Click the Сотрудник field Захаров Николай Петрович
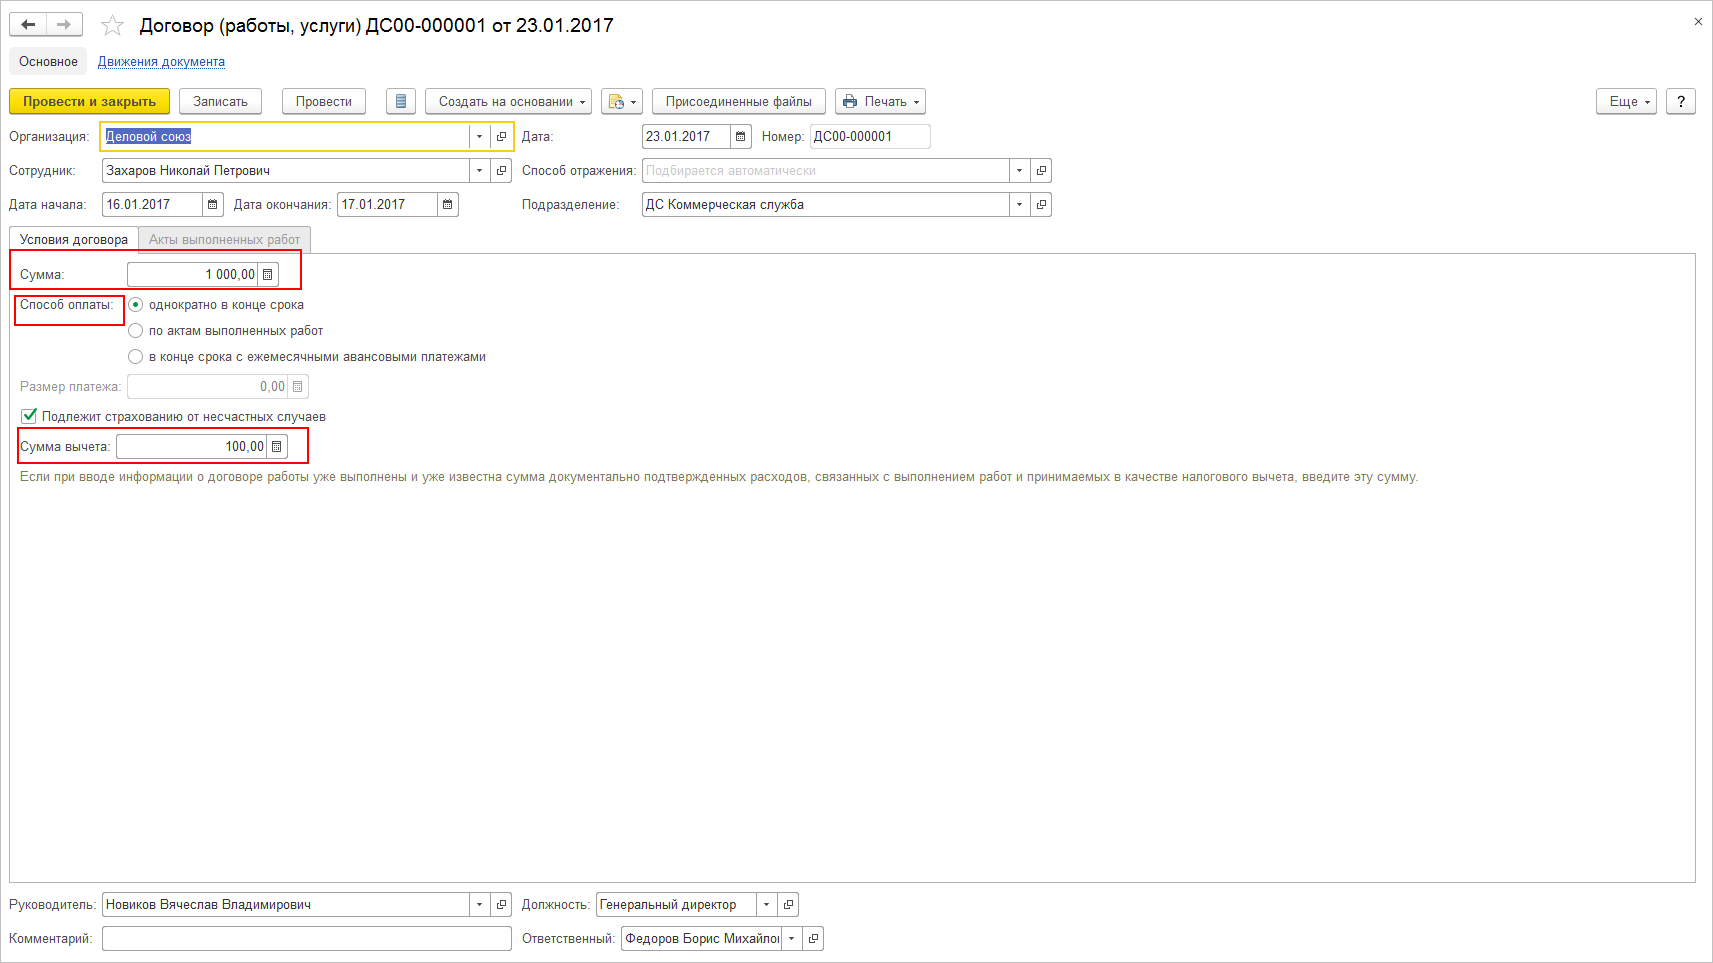1713x963 pixels. pos(286,171)
